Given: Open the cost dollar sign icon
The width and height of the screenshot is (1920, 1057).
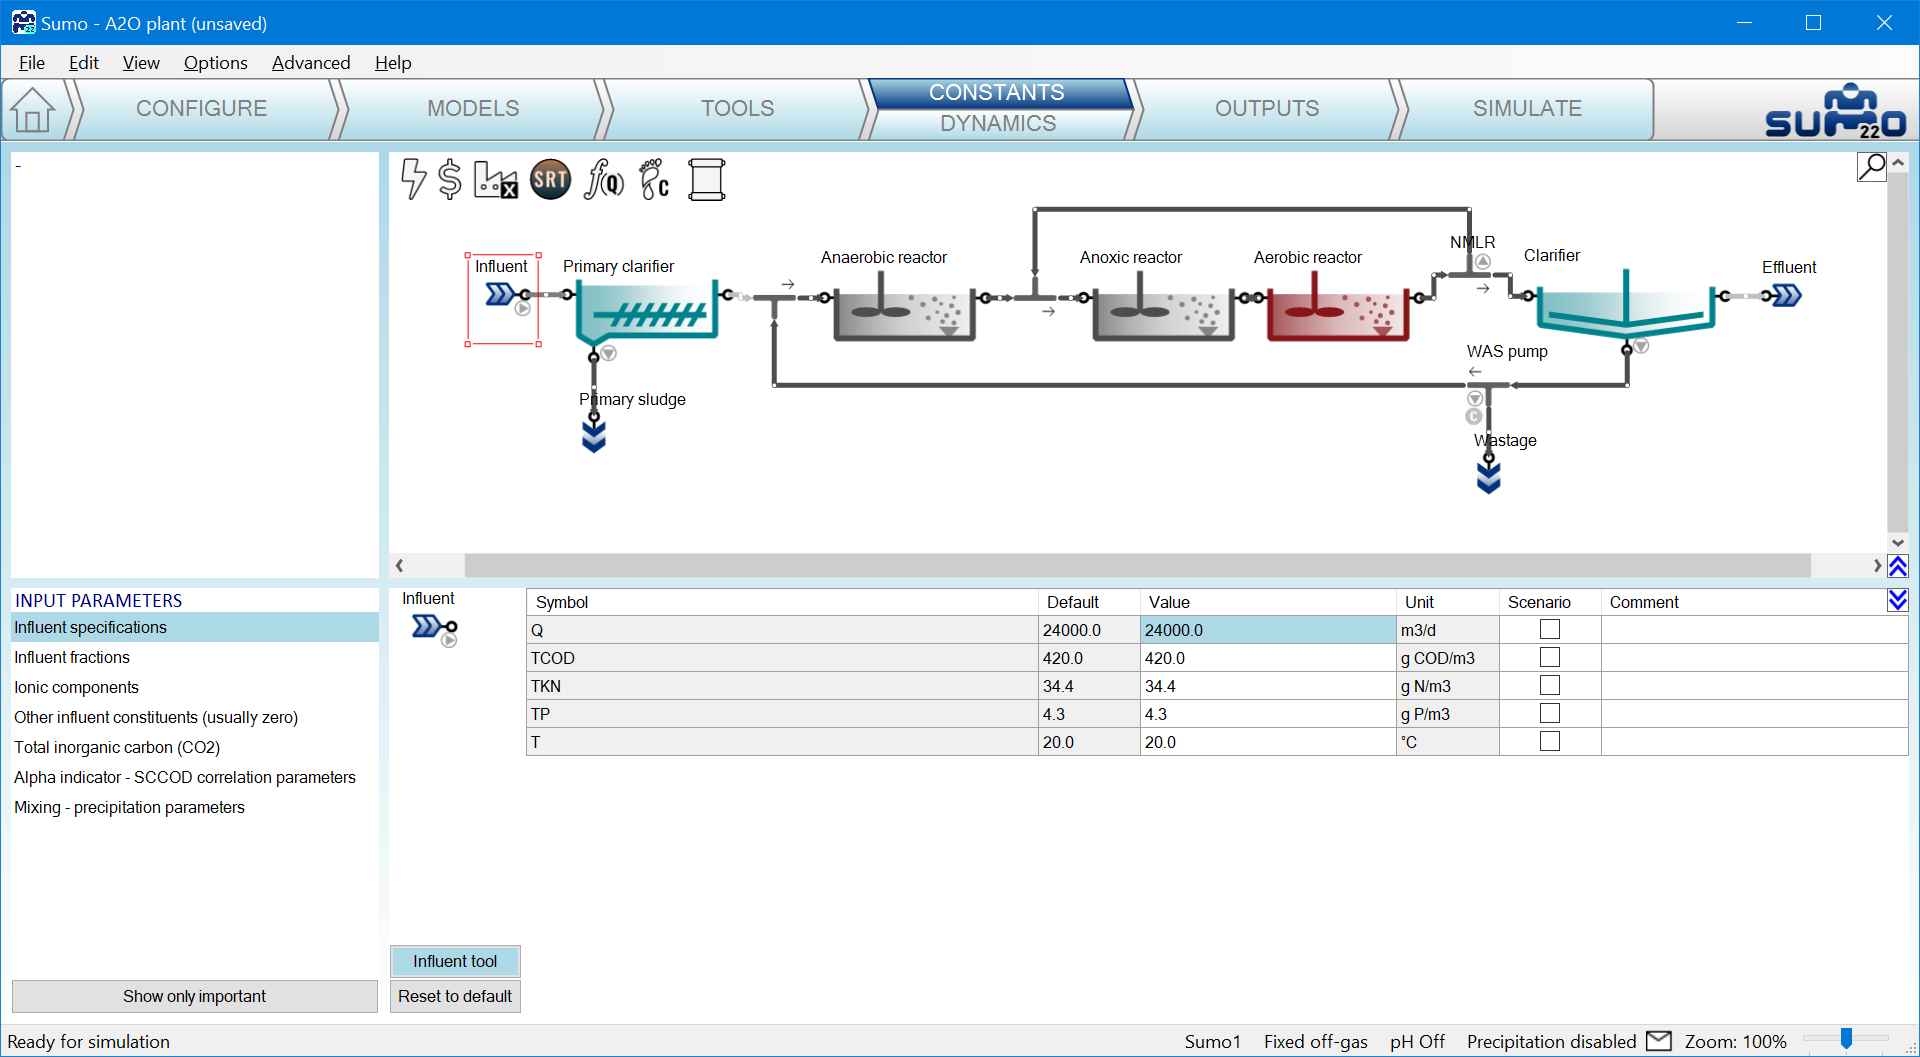Looking at the screenshot, I should pyautogui.click(x=450, y=180).
